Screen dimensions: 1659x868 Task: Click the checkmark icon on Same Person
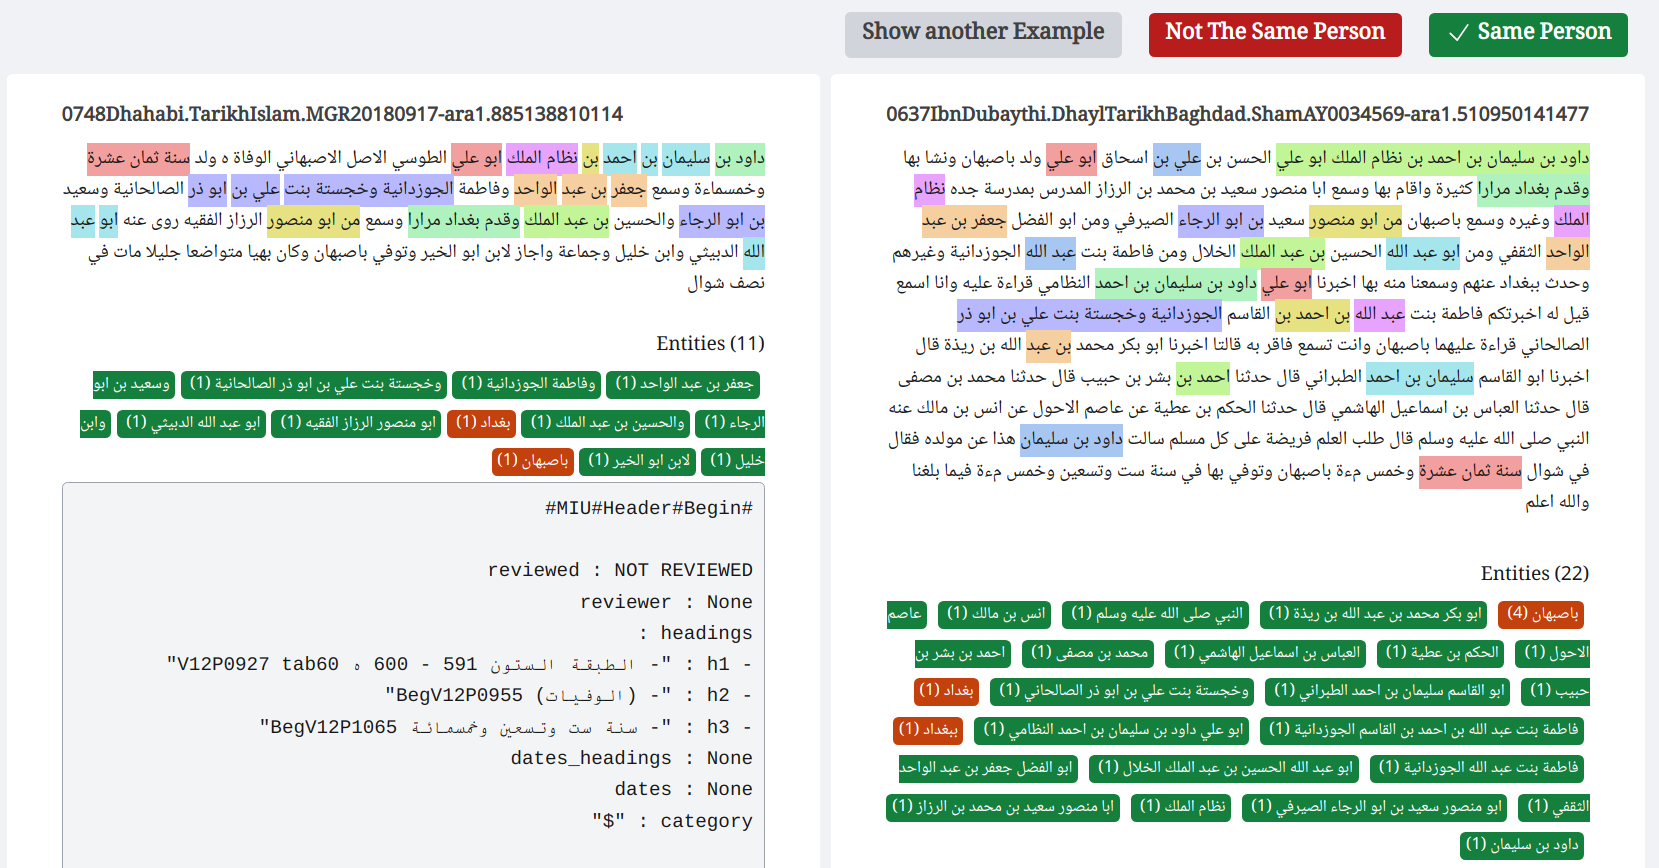[x=1458, y=33]
